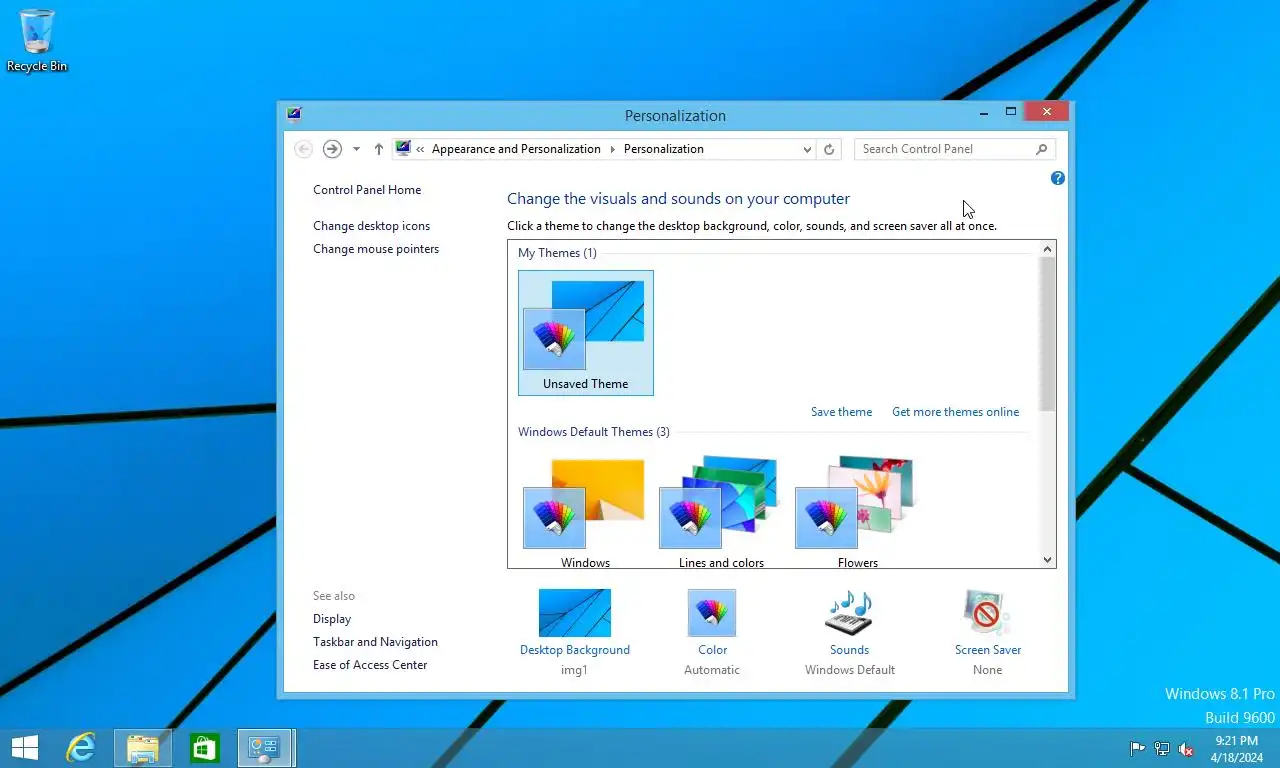Screen dimensions: 1280x768
Task: Open Action Center flag tray icon
Action: [x=1137, y=748]
